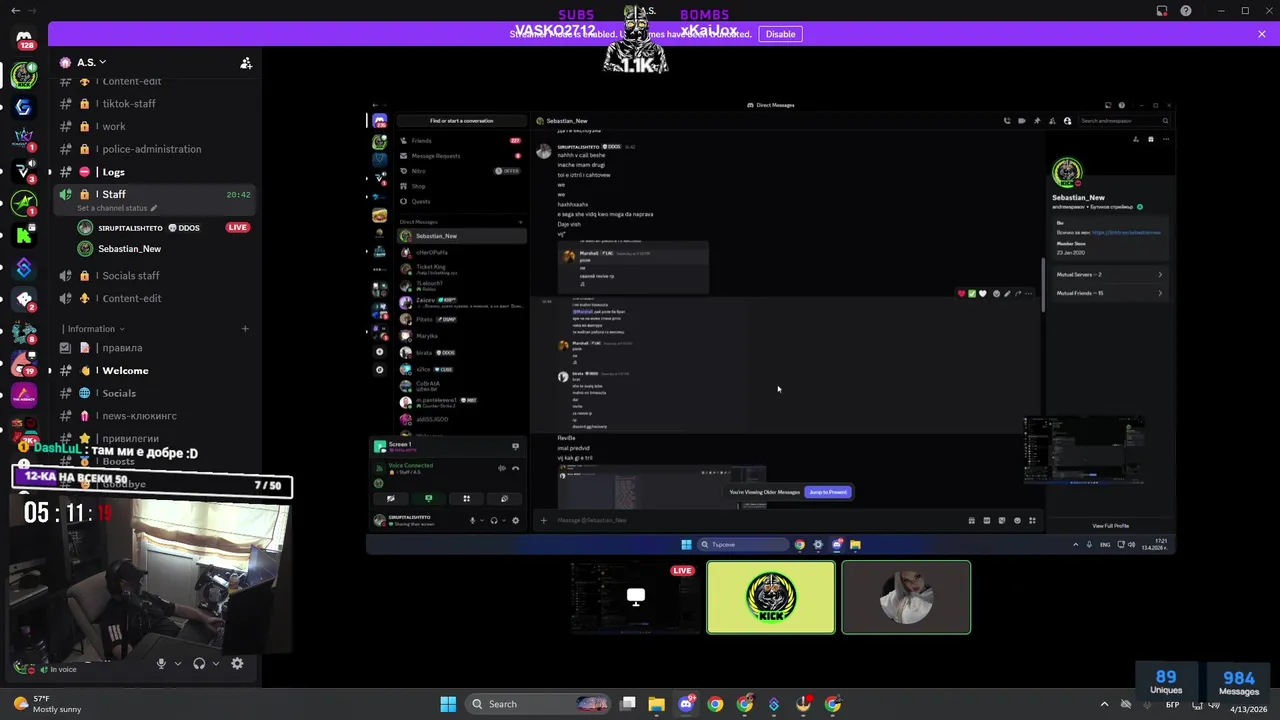Open headphone output options arrow

[216, 663]
